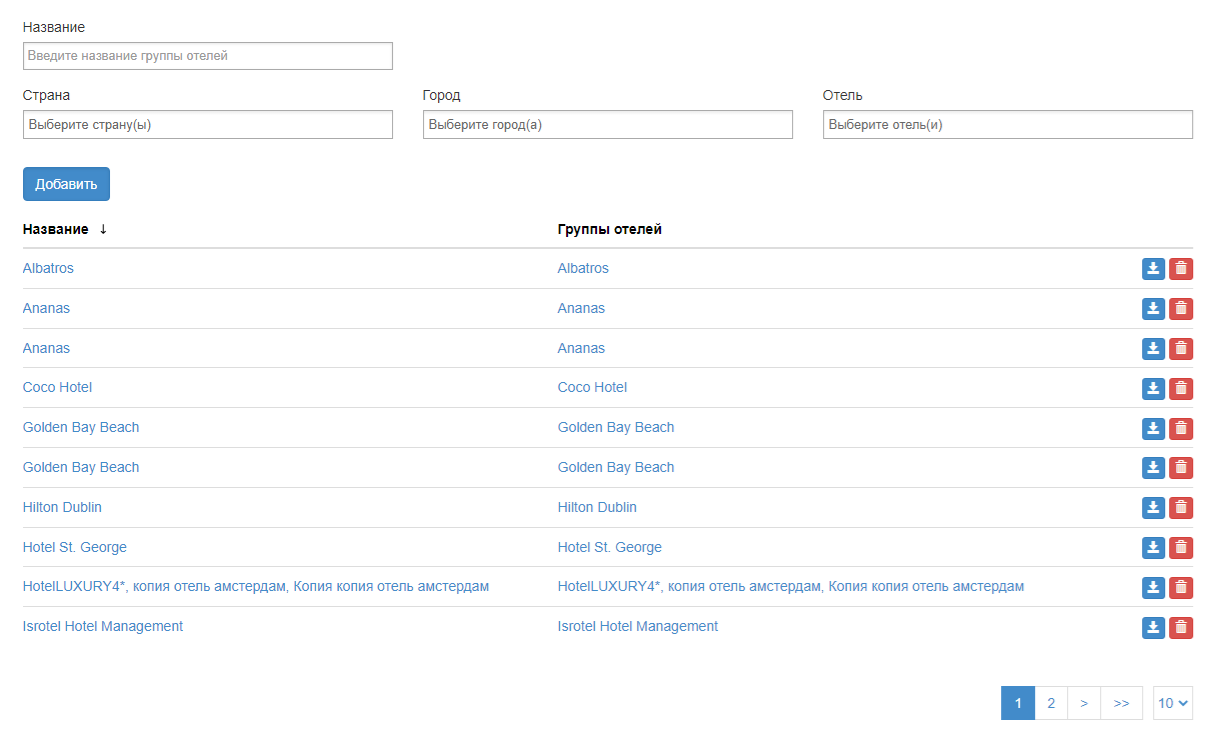Jump to last page with >> button
Screen dimensions: 1208x733
(x=1121, y=703)
